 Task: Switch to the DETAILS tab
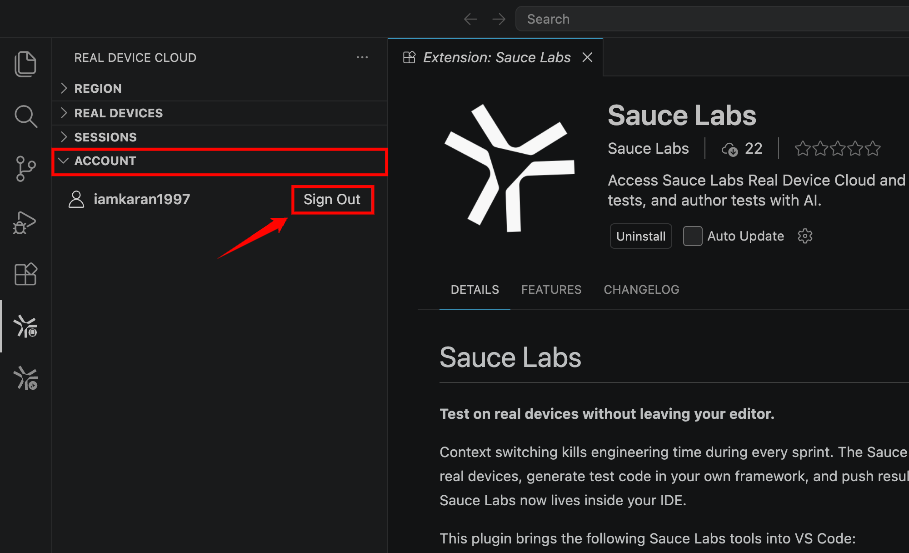pyautogui.click(x=475, y=290)
